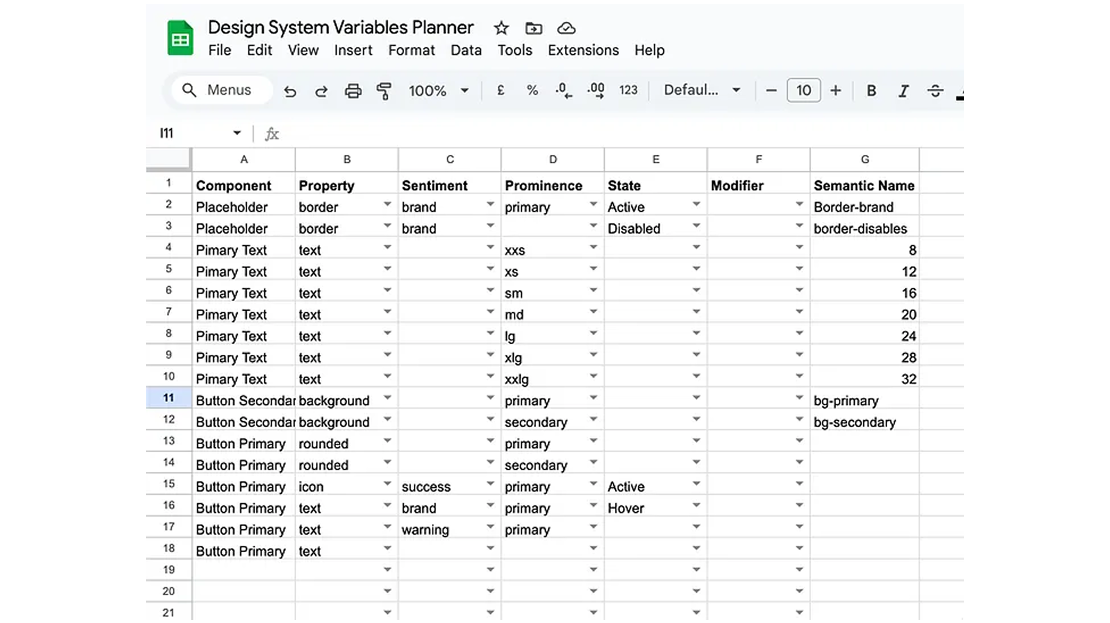Viewport: 1110px width, 623px height.
Task: Toggle italic formatting
Action: click(903, 91)
